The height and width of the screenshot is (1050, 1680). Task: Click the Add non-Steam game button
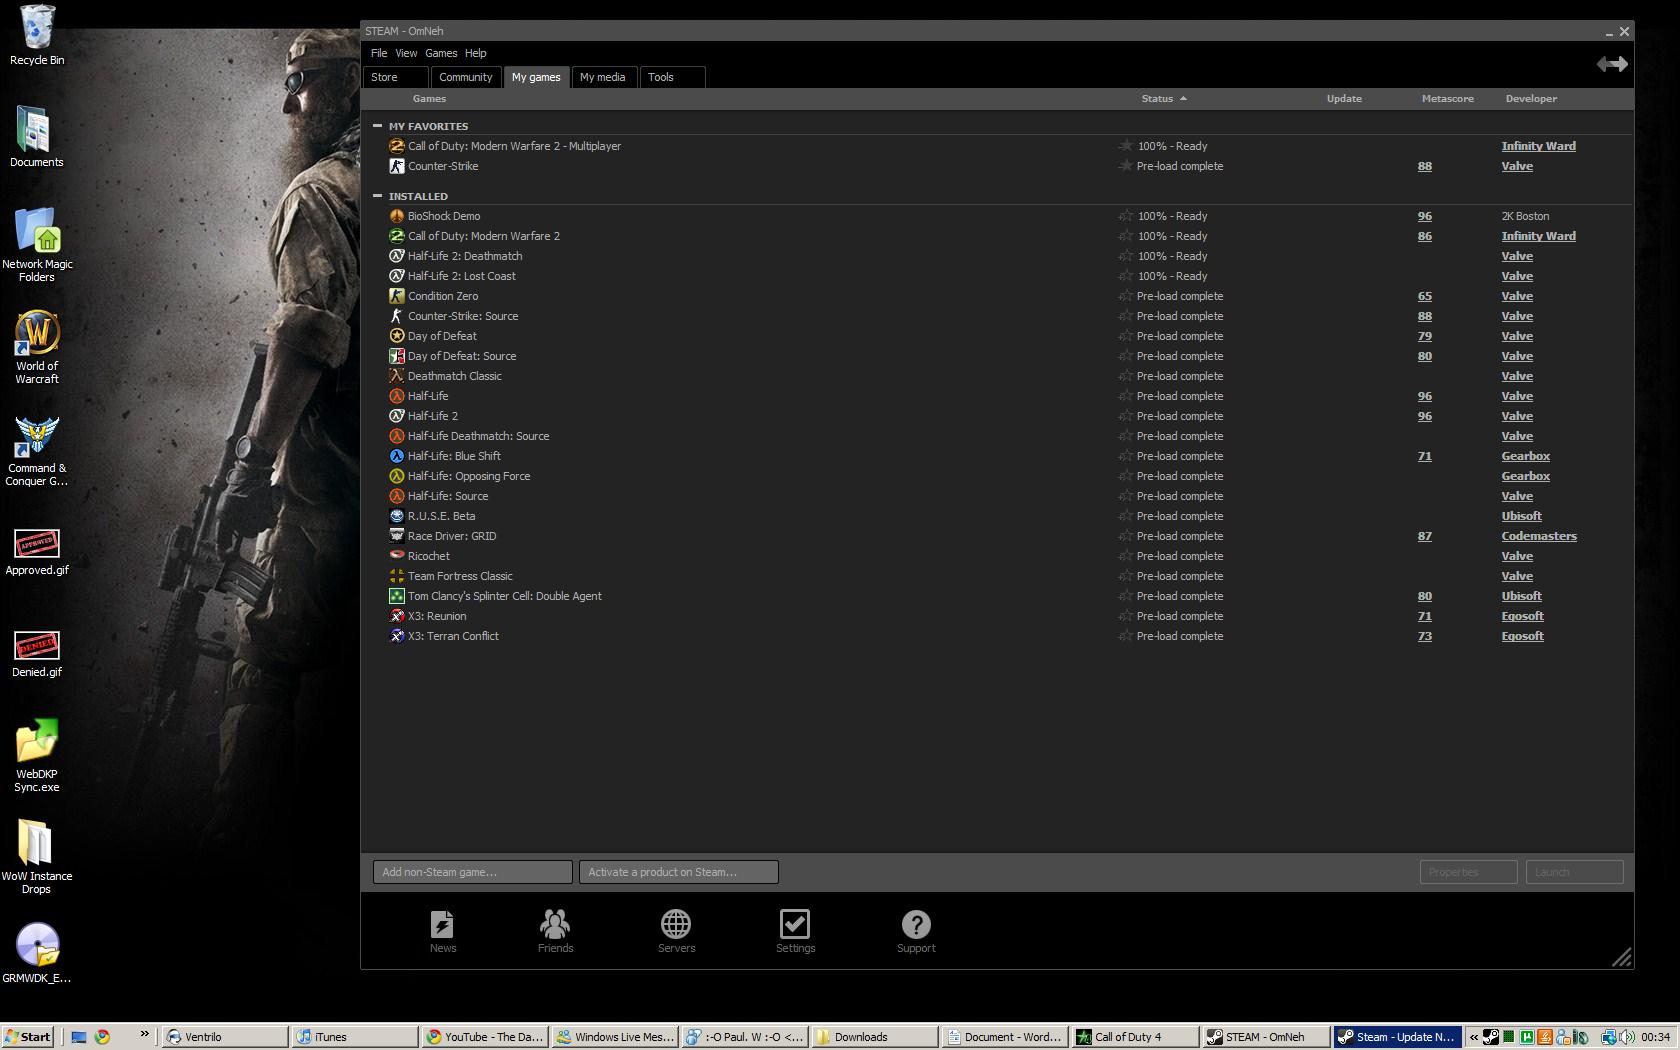[x=472, y=872]
